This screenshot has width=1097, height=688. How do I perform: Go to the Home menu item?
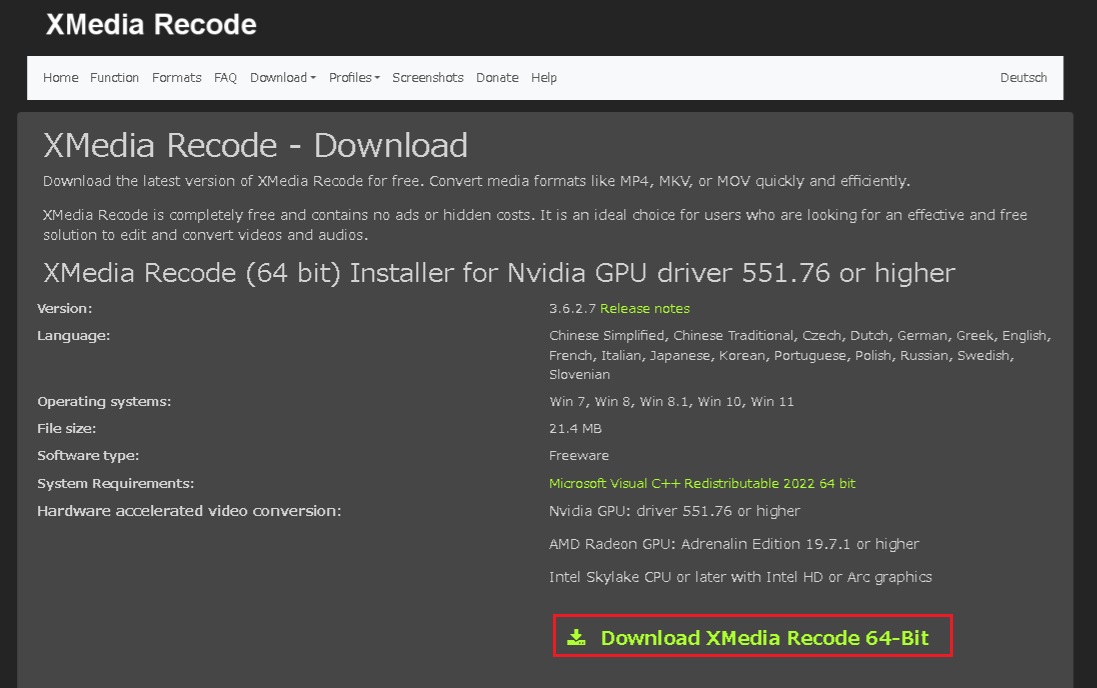[61, 78]
